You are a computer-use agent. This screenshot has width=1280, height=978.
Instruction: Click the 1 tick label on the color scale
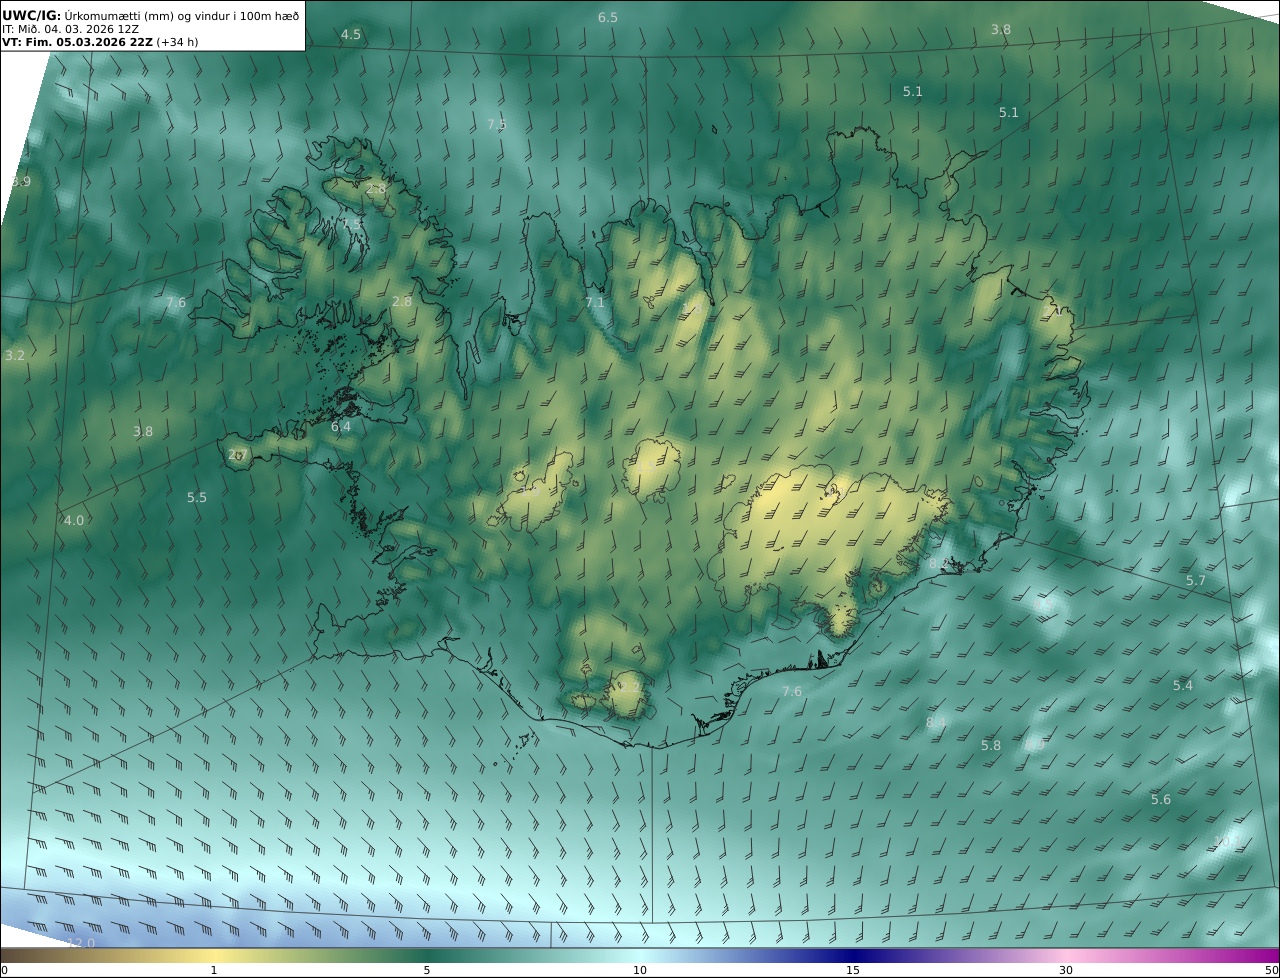tap(214, 971)
